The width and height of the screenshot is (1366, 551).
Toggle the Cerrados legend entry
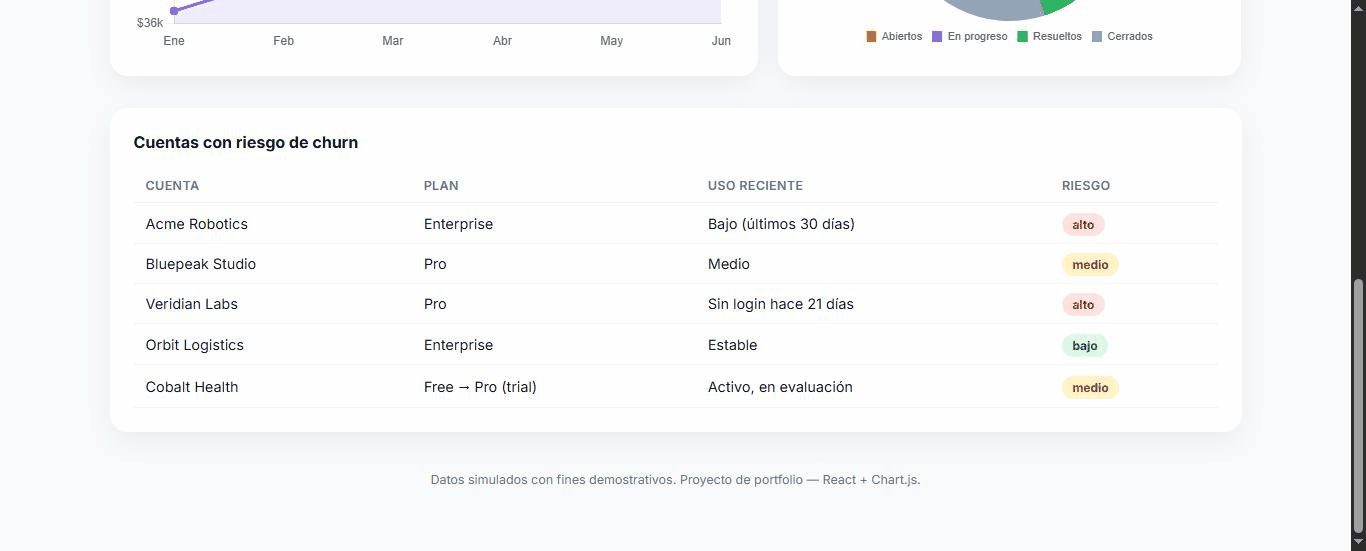(x=1122, y=36)
